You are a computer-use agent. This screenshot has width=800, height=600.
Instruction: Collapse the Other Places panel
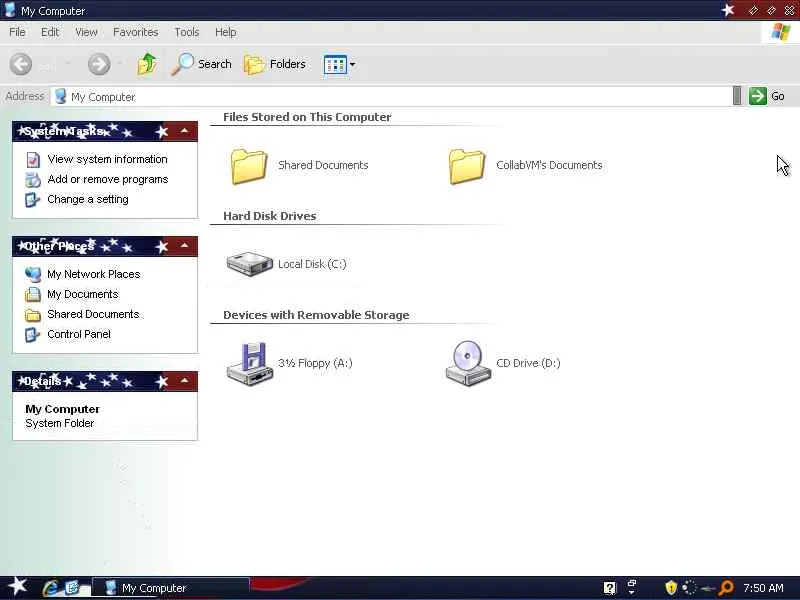pyautogui.click(x=184, y=246)
